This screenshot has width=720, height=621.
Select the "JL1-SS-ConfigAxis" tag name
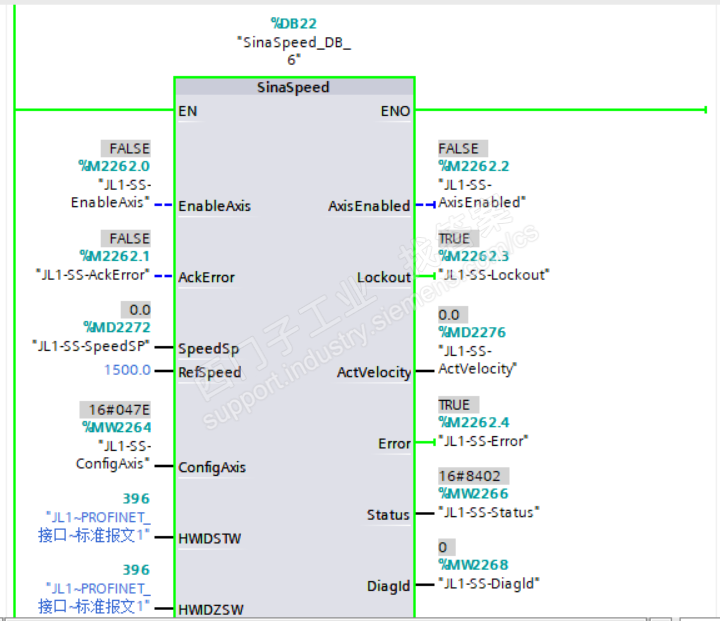coord(113,455)
